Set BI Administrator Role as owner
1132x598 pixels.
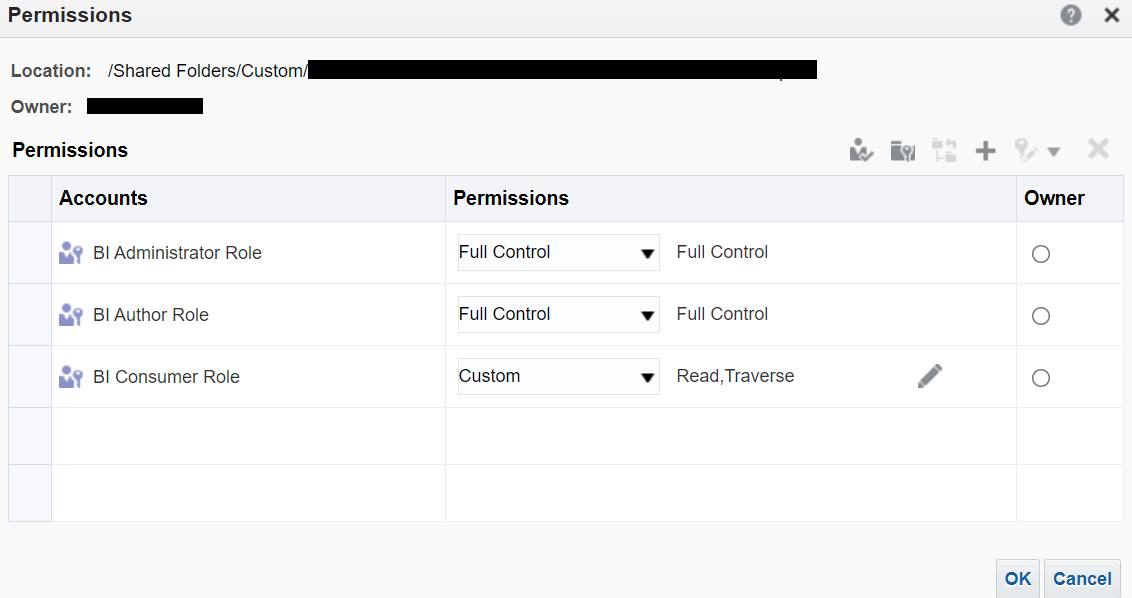[x=1040, y=254]
